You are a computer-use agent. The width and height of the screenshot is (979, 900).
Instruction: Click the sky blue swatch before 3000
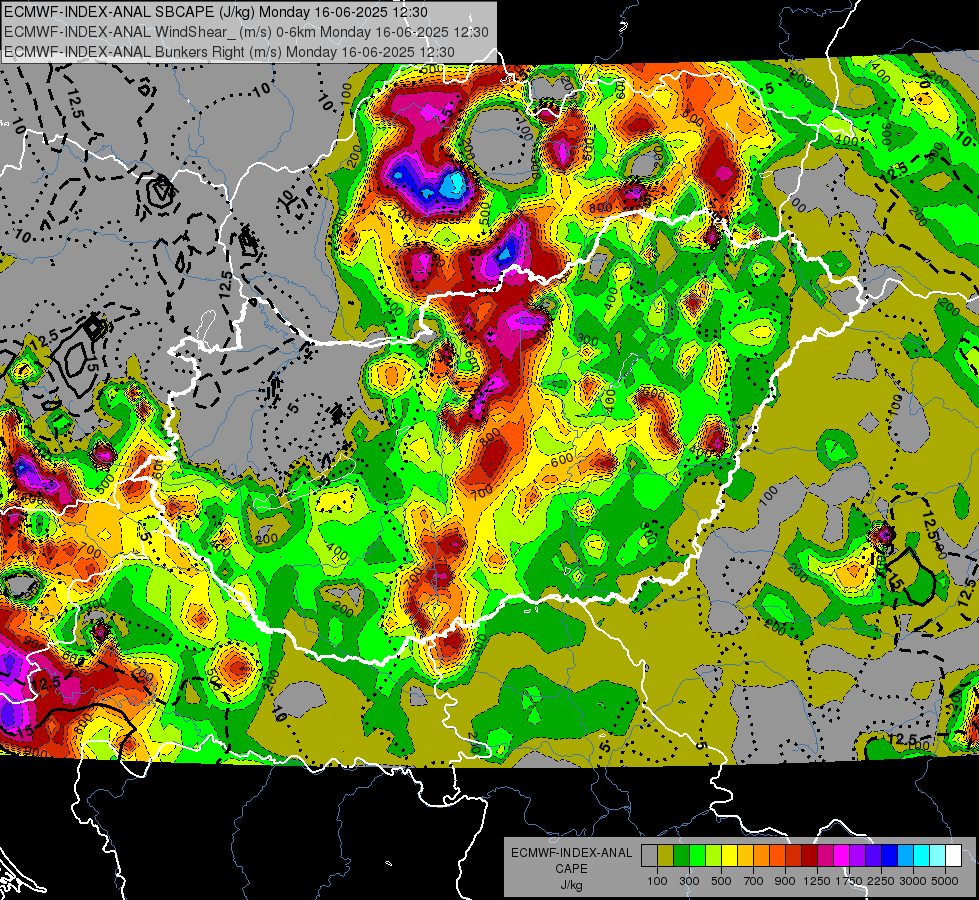point(905,856)
